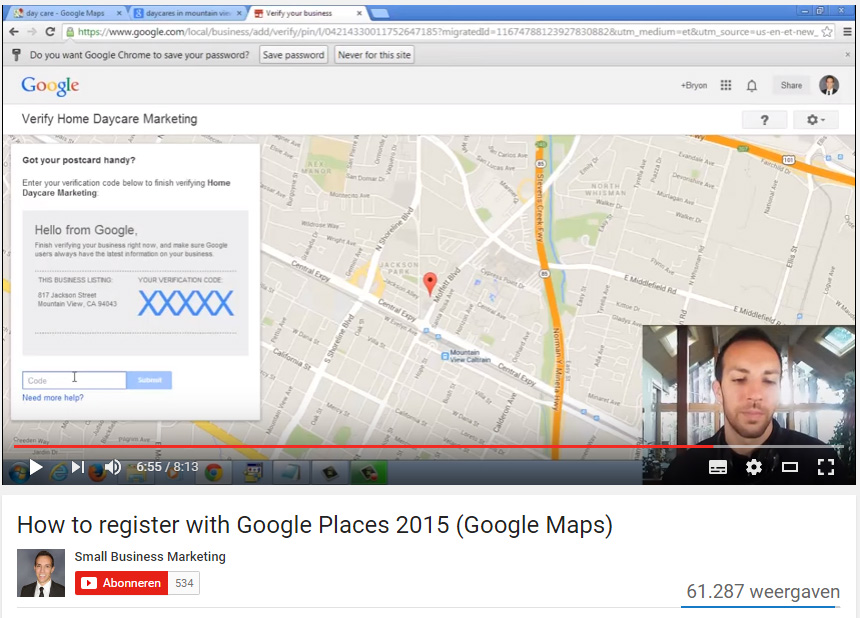Open Windows Start orb in video
Image resolution: width=860 pixels, height=618 pixels.
point(18,472)
